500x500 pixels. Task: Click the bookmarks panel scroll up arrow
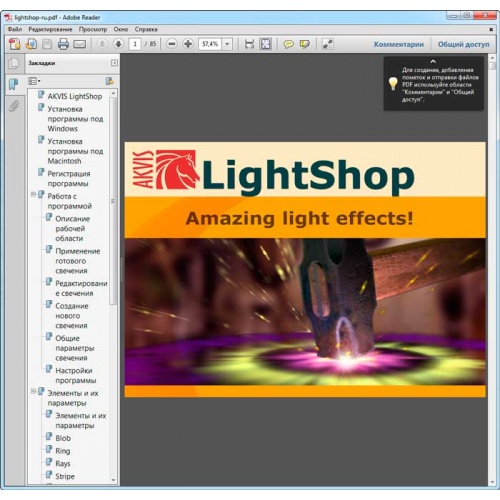(113, 93)
